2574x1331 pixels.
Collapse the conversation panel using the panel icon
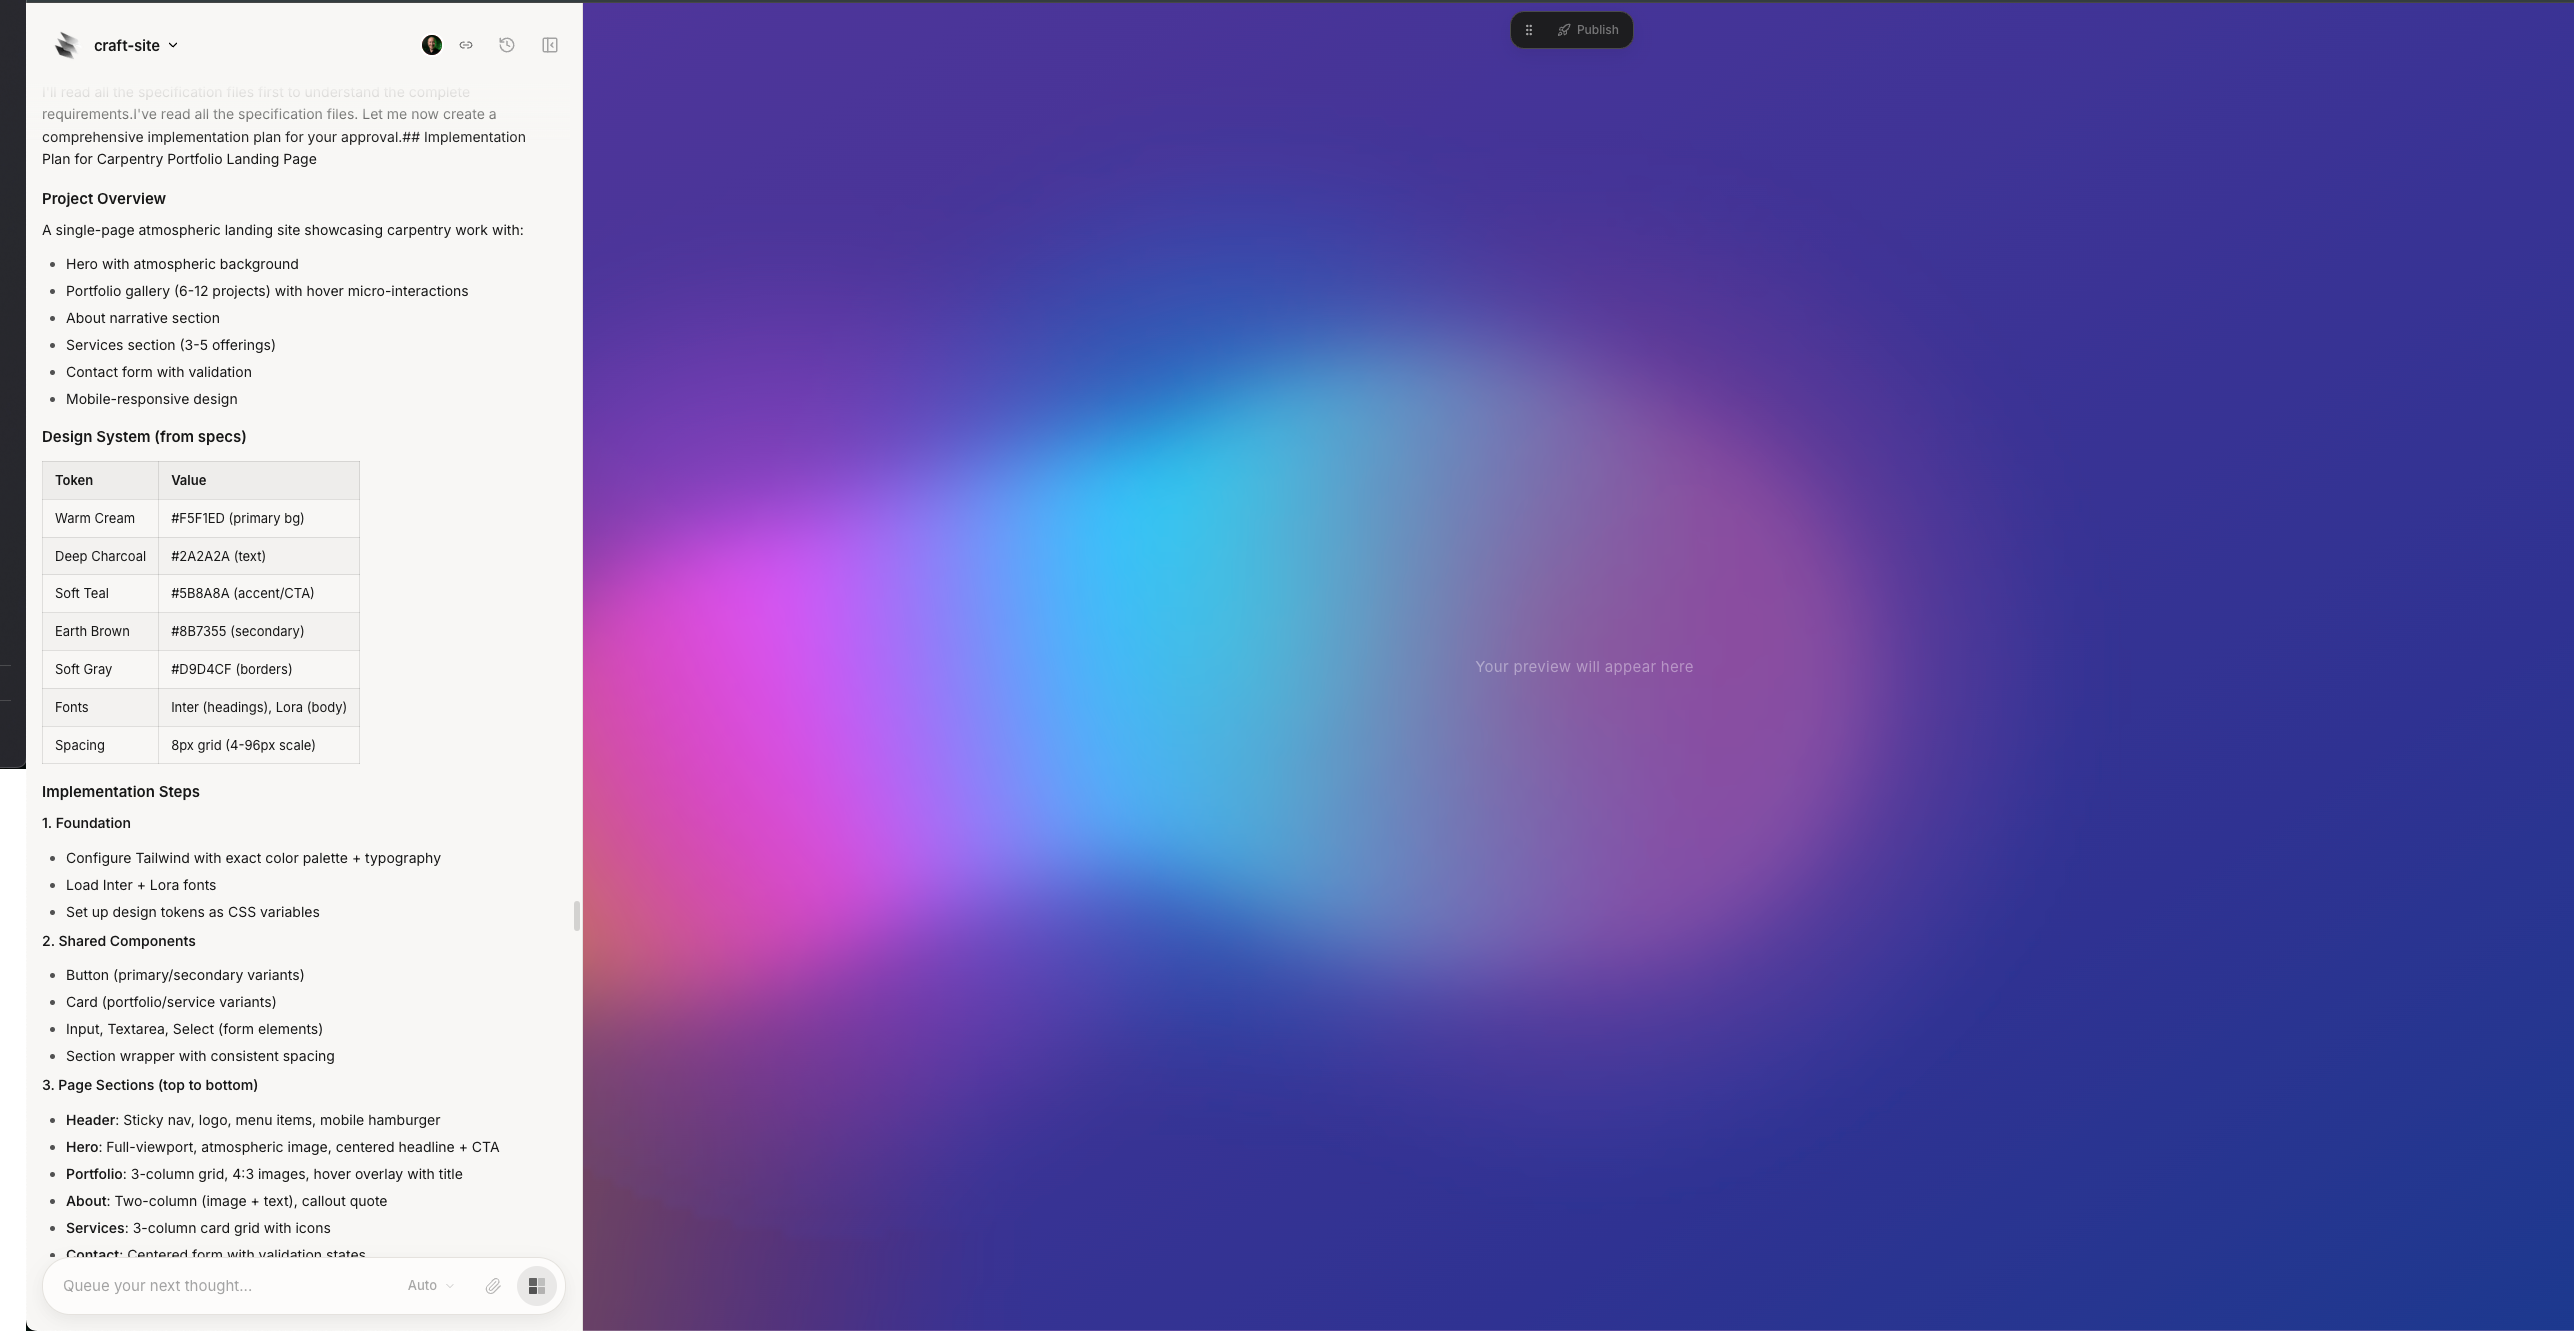click(x=549, y=45)
